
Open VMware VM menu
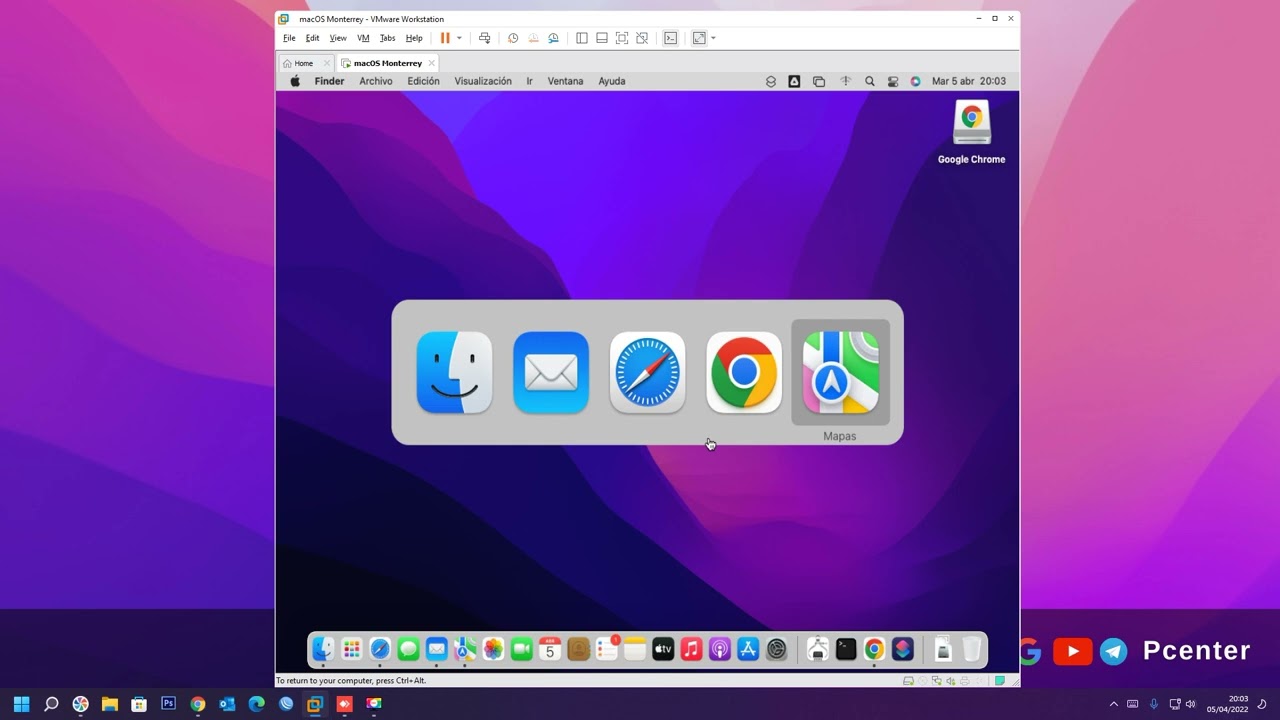coord(363,38)
